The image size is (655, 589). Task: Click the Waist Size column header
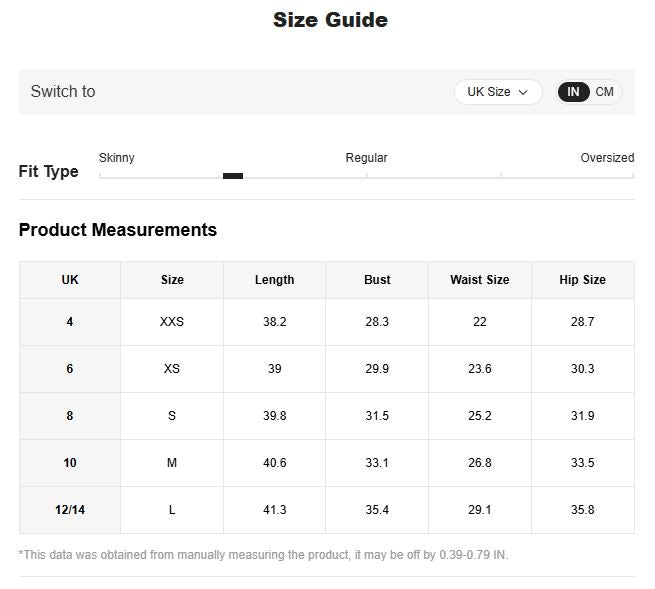479,280
